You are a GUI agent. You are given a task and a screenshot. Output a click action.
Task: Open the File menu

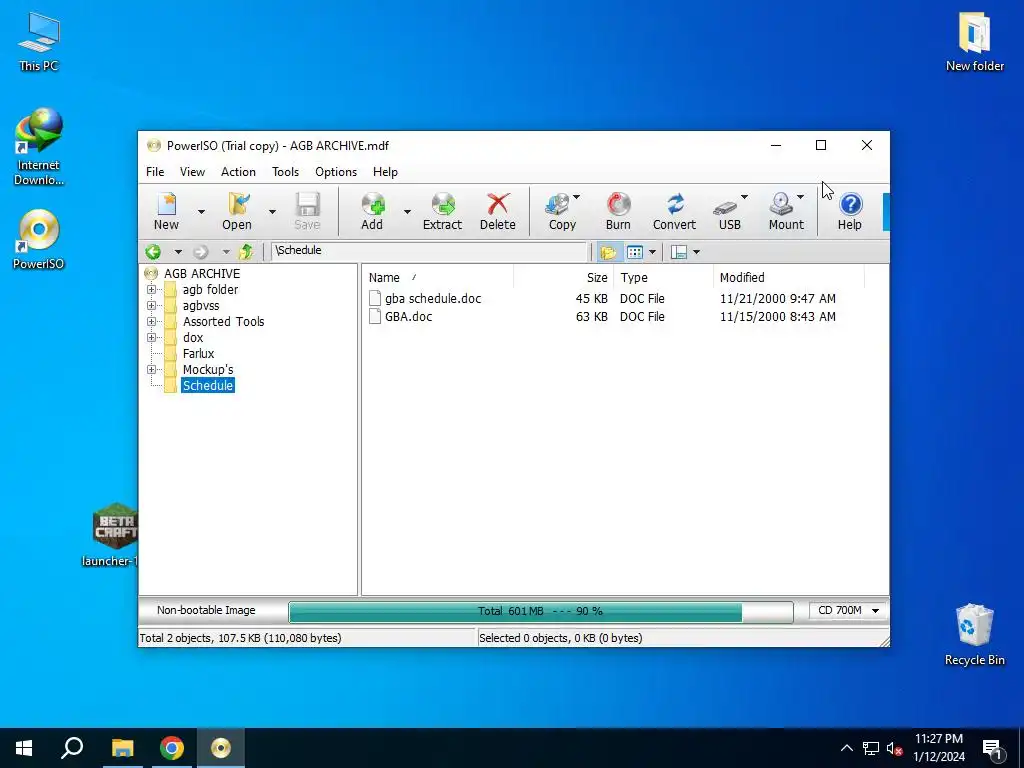pos(155,172)
